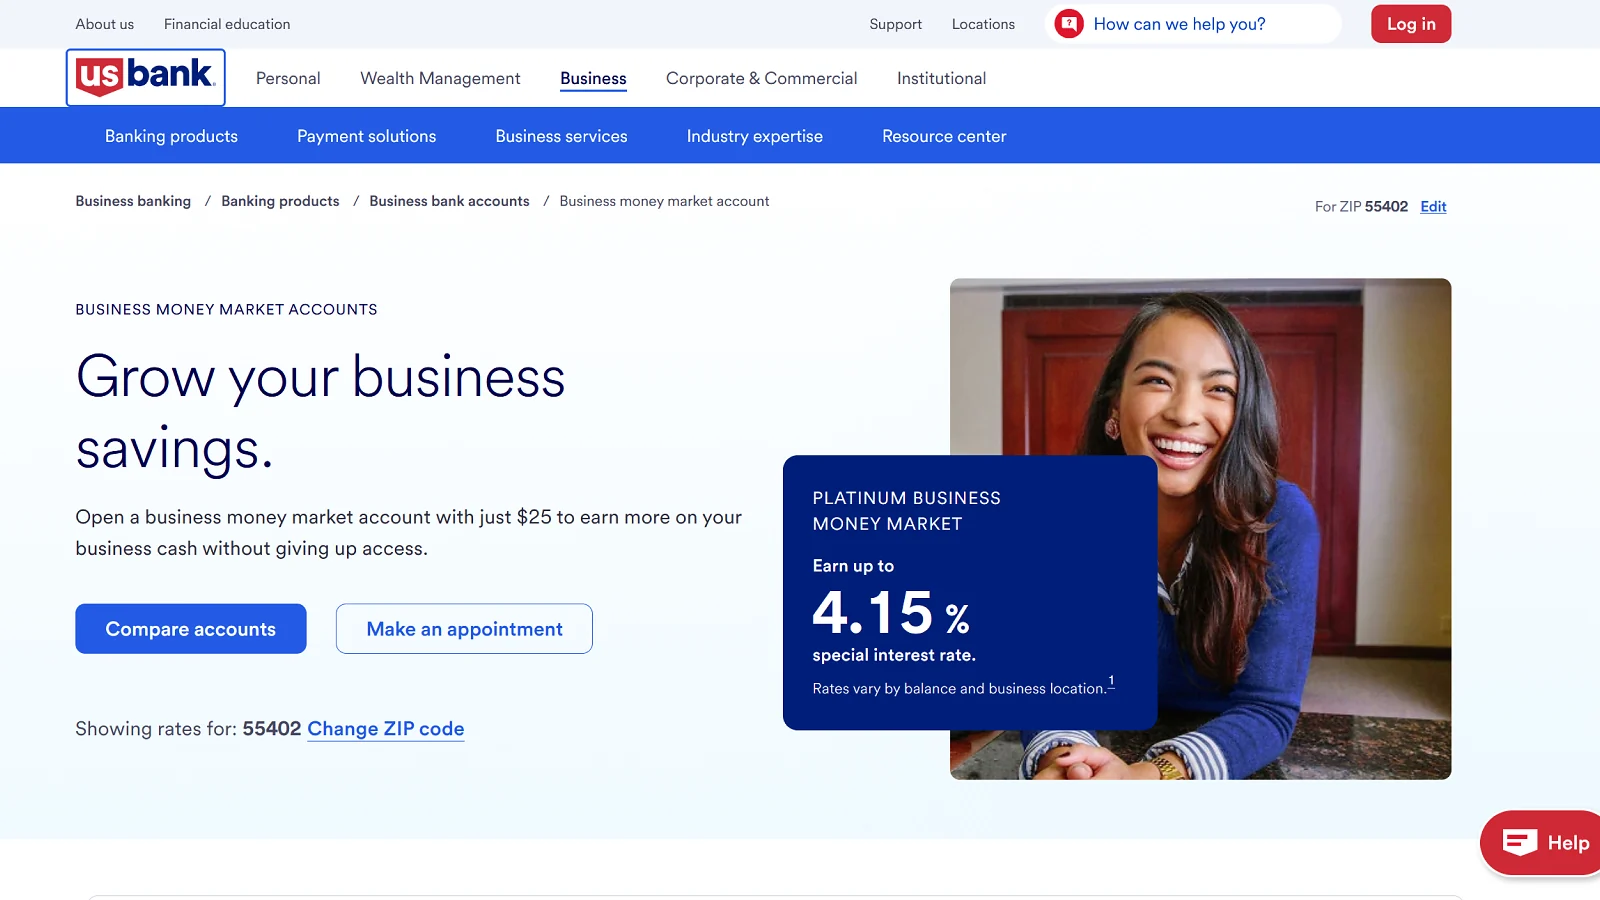This screenshot has width=1600, height=900.
Task: Open Locations link
Action: 983,24
